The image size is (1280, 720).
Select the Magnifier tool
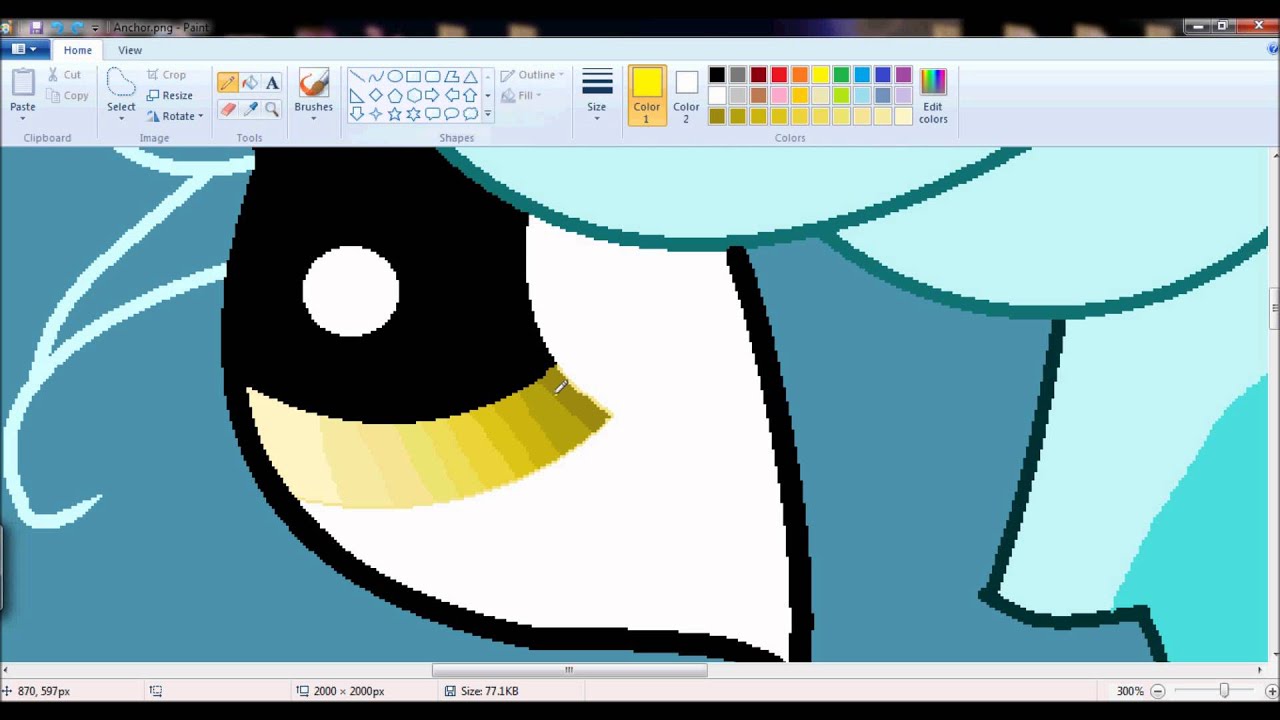pos(272,109)
